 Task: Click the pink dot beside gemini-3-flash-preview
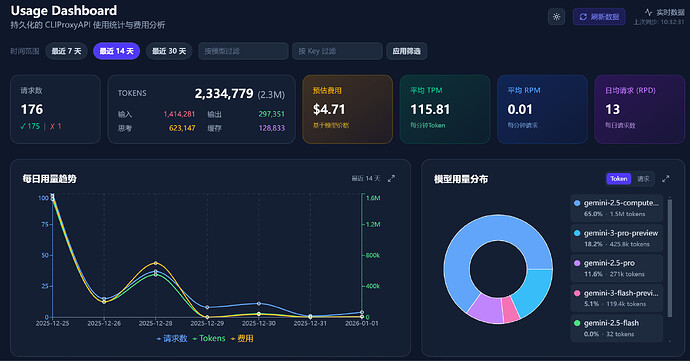click(577, 293)
